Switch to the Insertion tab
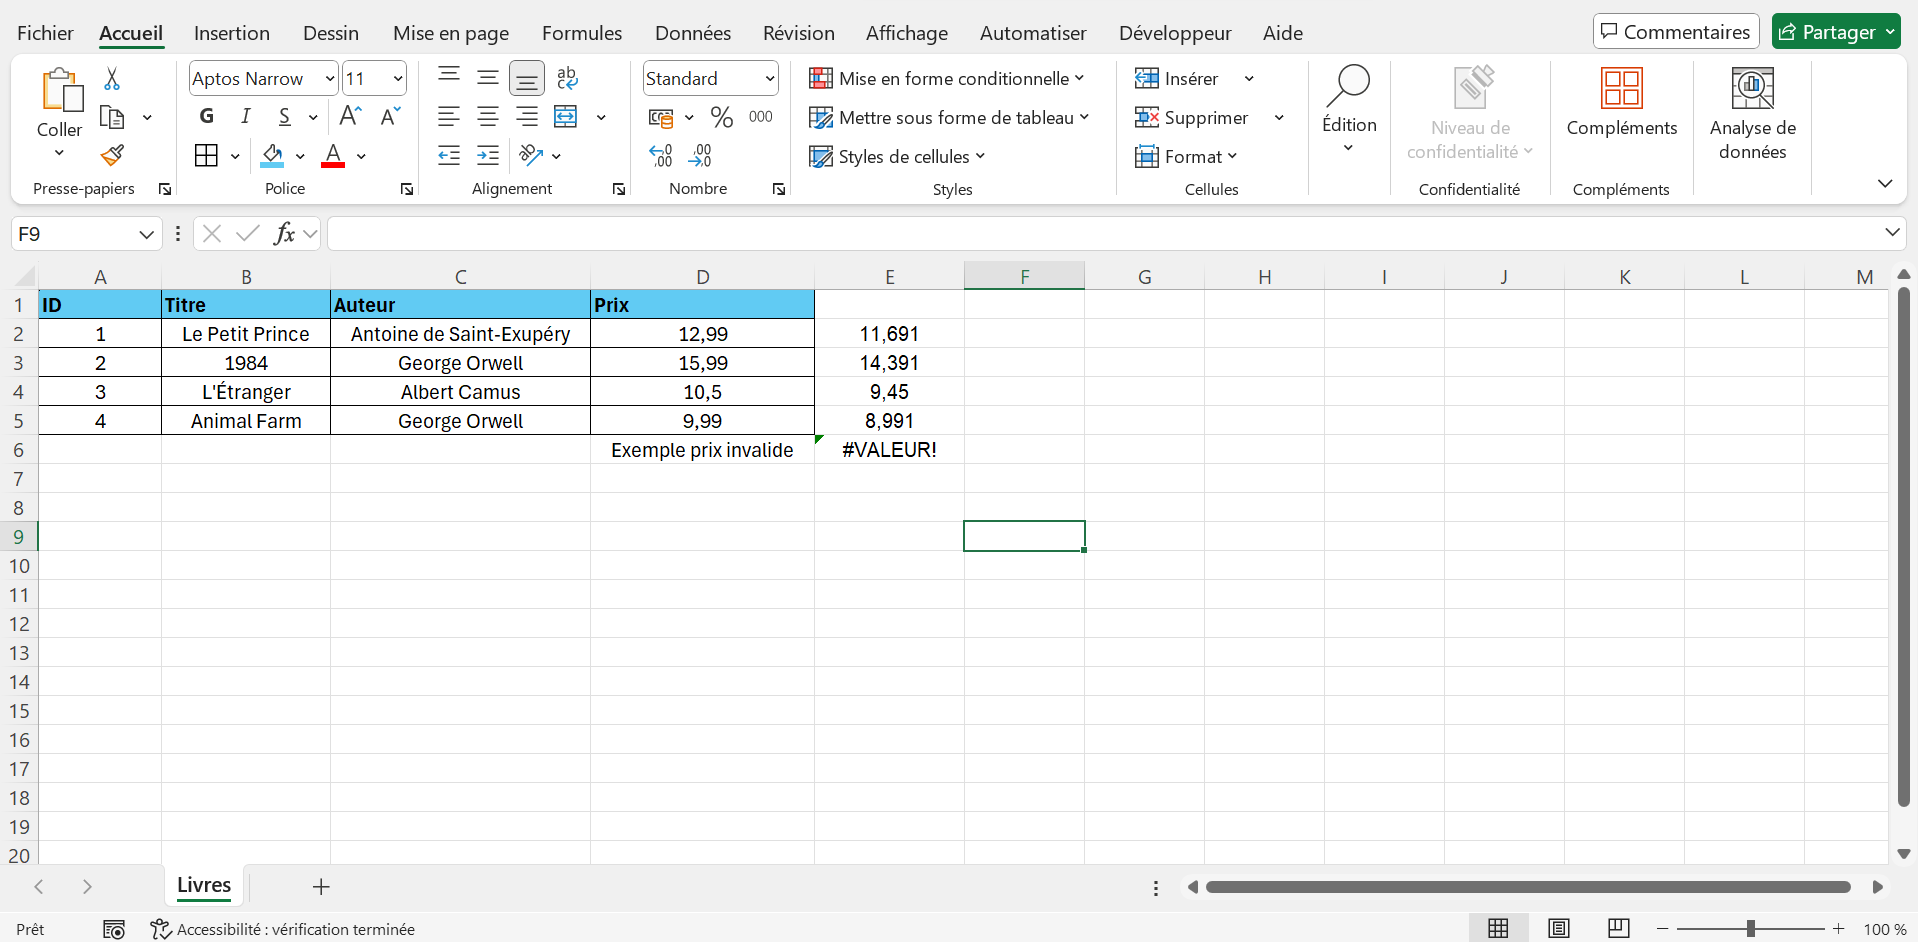Viewport: 1918px width, 942px height. coord(232,33)
